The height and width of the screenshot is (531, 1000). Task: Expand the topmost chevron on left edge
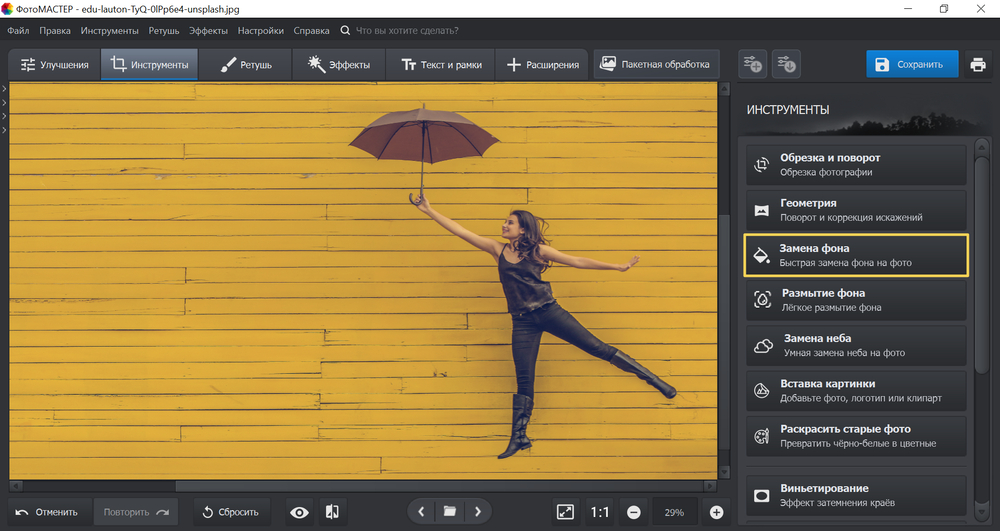(4, 89)
